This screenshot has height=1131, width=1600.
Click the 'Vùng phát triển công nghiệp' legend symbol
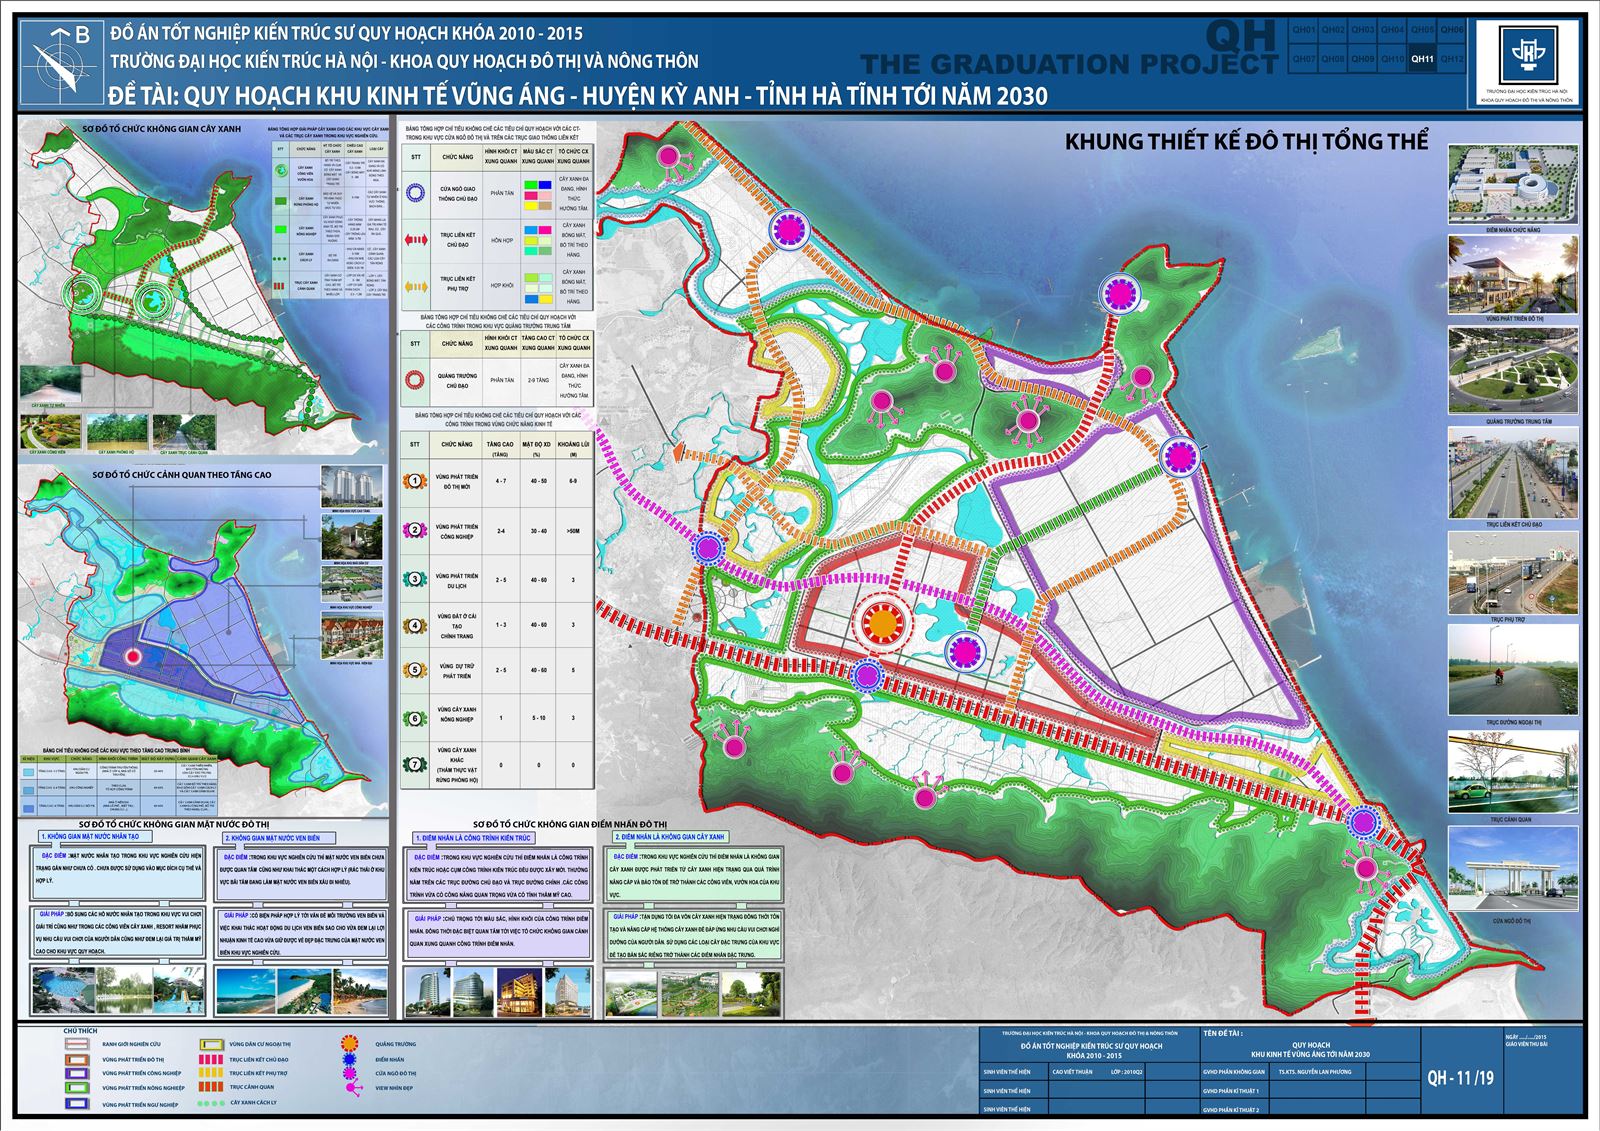tap(78, 1073)
